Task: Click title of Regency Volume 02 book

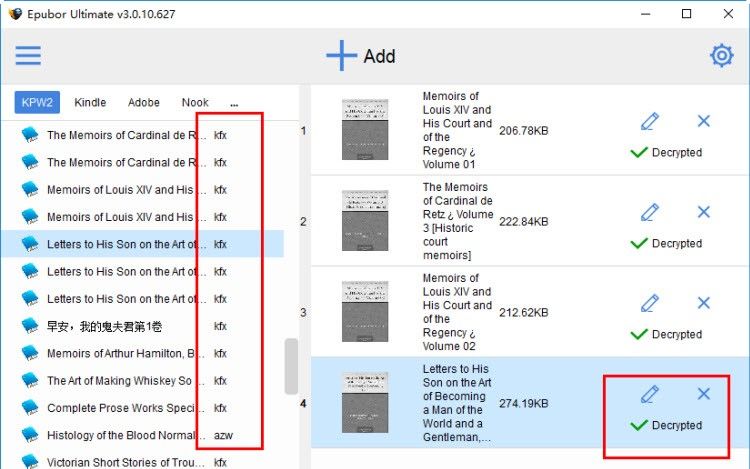Action: [457, 312]
